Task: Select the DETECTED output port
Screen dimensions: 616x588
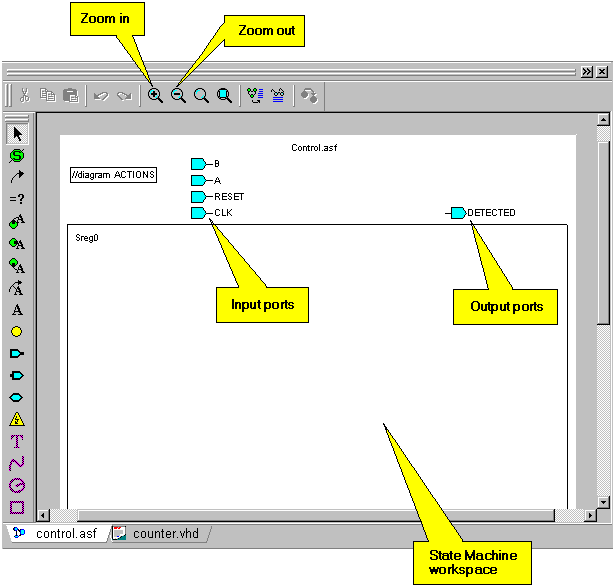Action: (x=458, y=213)
